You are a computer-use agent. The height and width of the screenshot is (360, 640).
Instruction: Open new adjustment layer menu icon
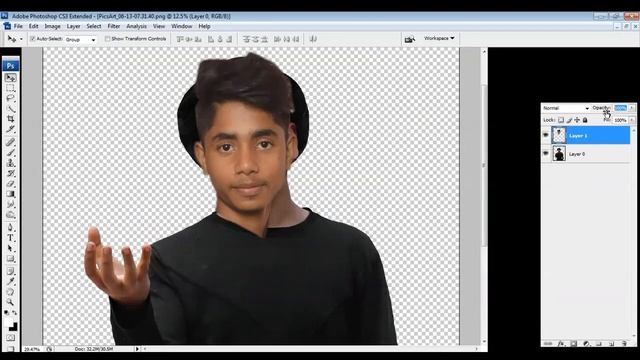[586, 344]
